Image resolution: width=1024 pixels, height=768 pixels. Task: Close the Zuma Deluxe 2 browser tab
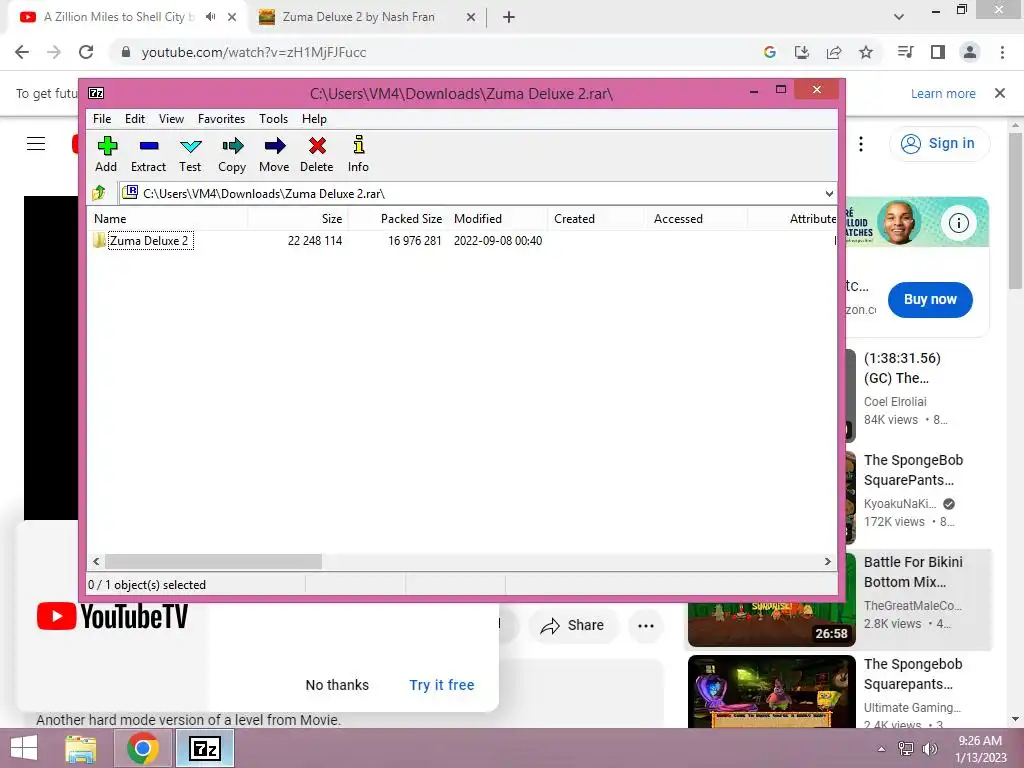coord(471,18)
